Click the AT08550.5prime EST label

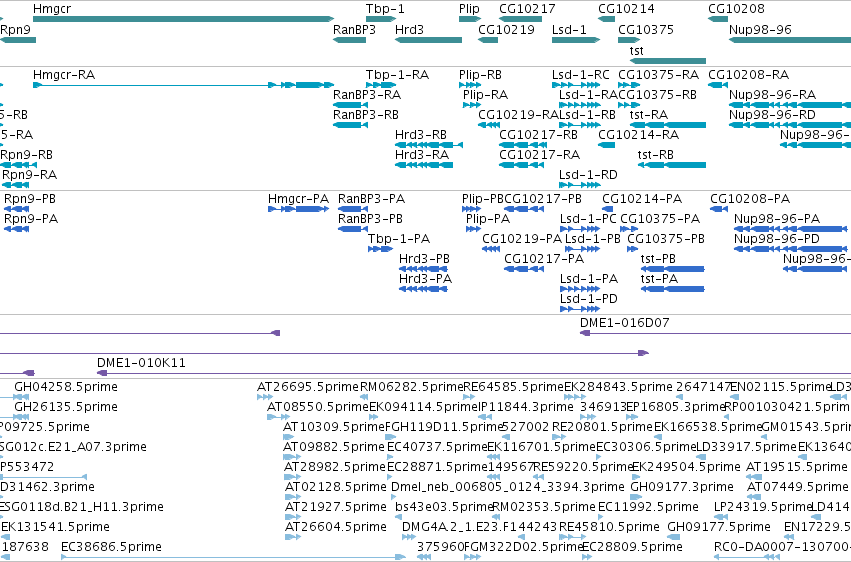(317, 407)
